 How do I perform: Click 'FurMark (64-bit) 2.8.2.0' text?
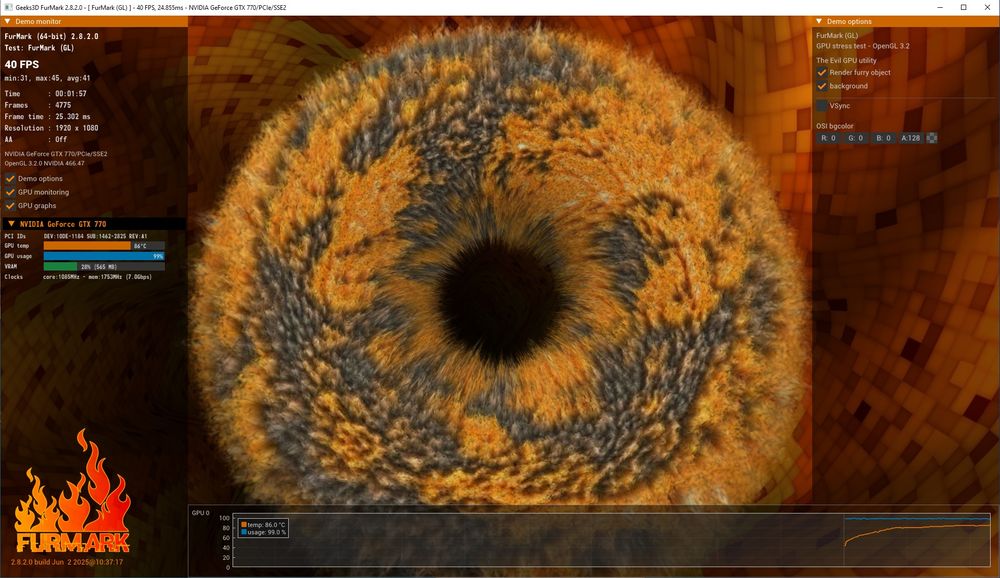pos(52,36)
